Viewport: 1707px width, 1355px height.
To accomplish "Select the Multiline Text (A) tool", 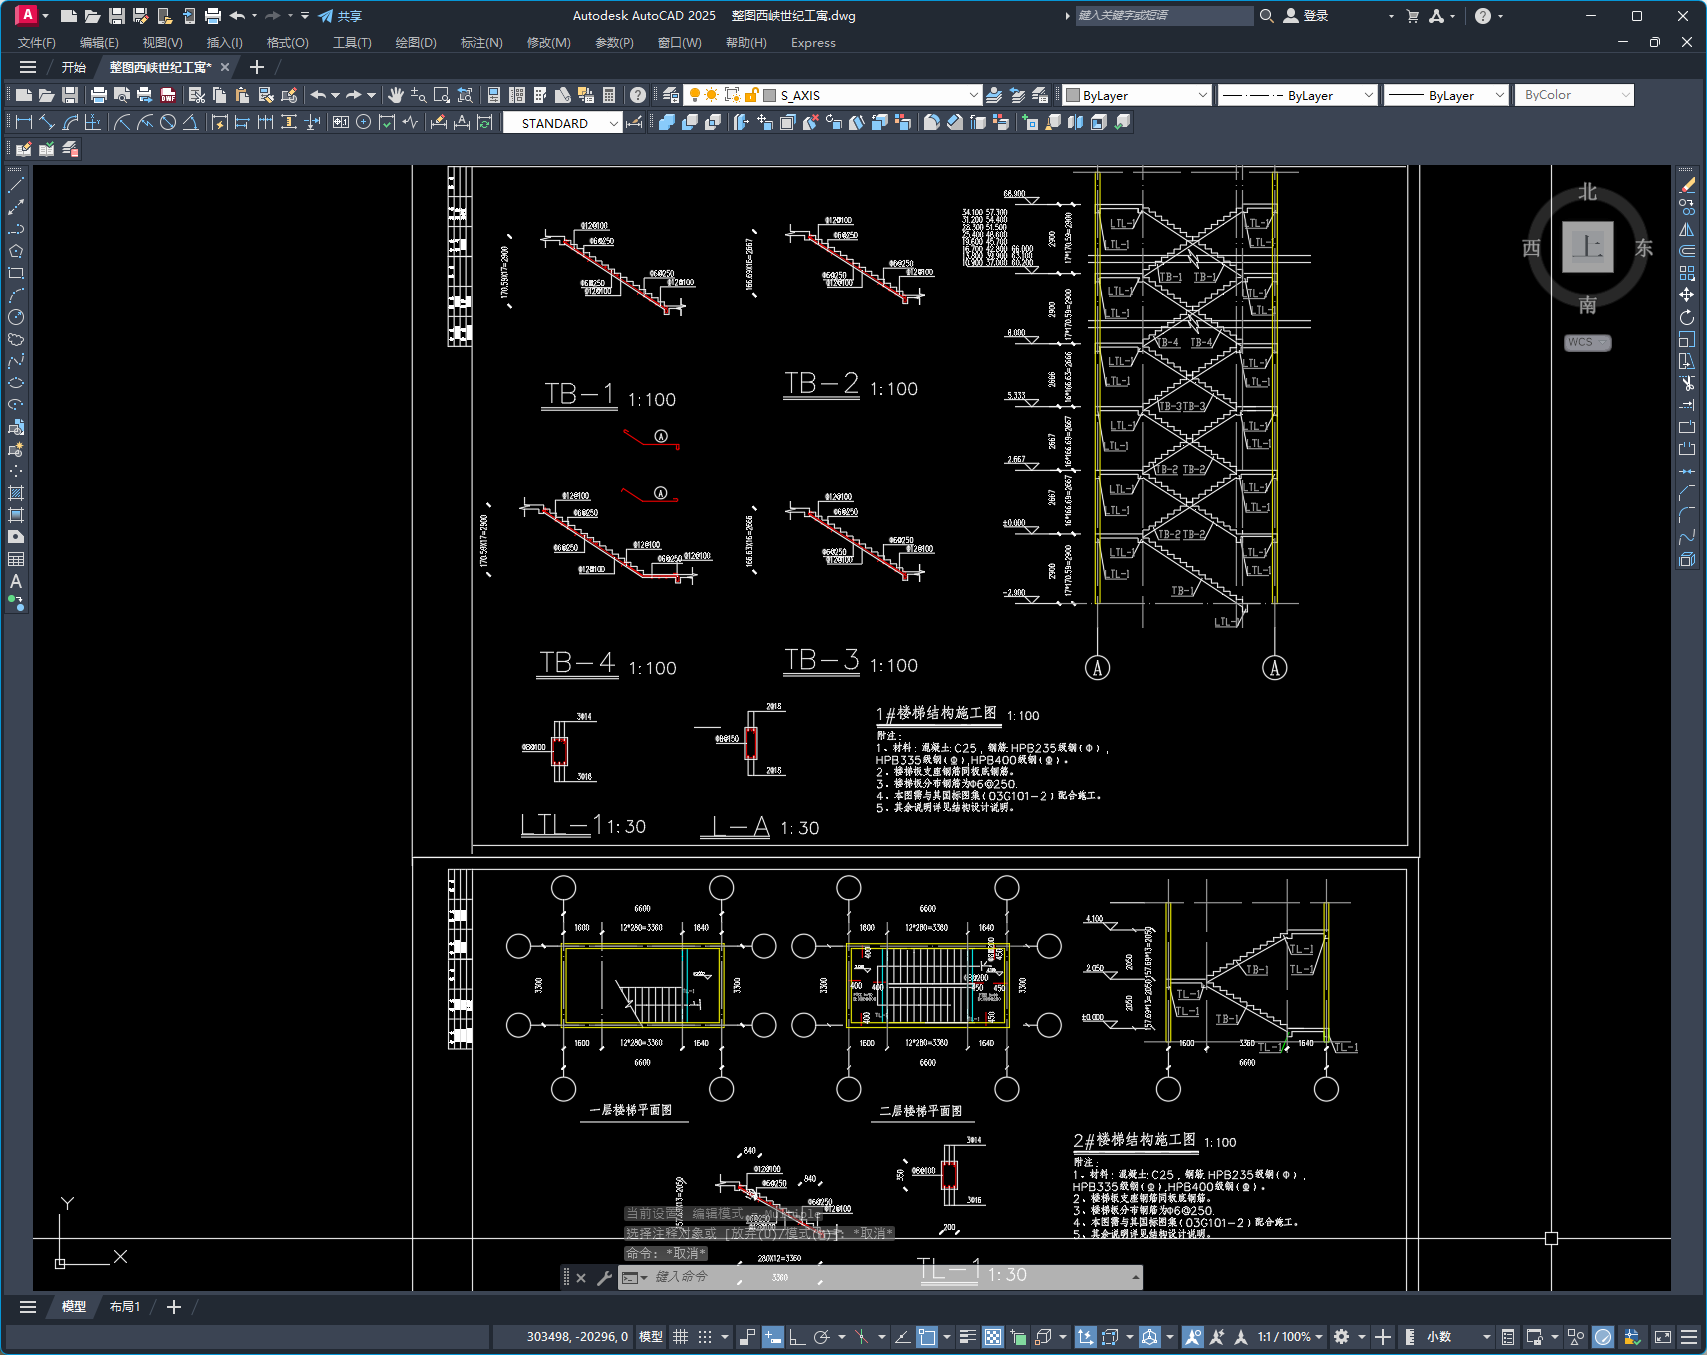I will pyautogui.click(x=16, y=581).
